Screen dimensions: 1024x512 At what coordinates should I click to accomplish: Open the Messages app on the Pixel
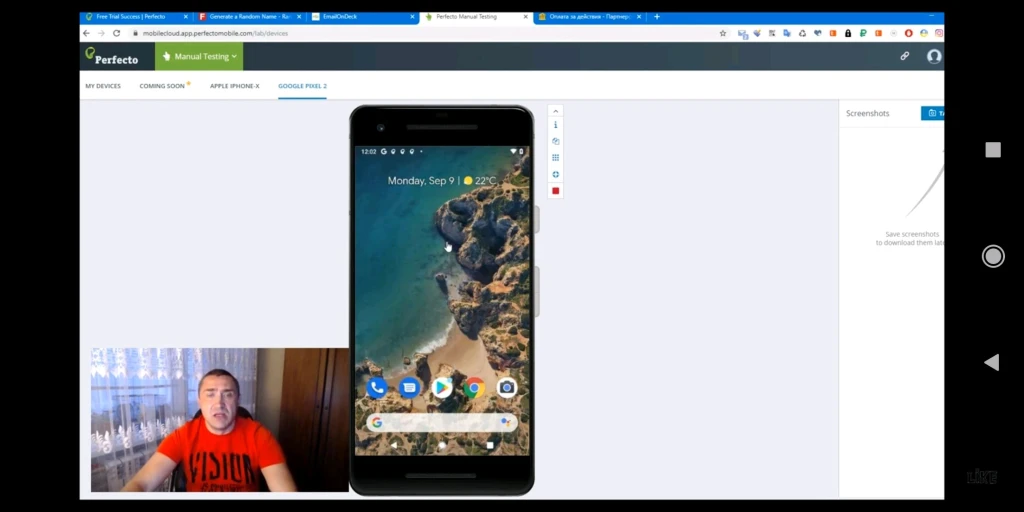[x=409, y=388]
